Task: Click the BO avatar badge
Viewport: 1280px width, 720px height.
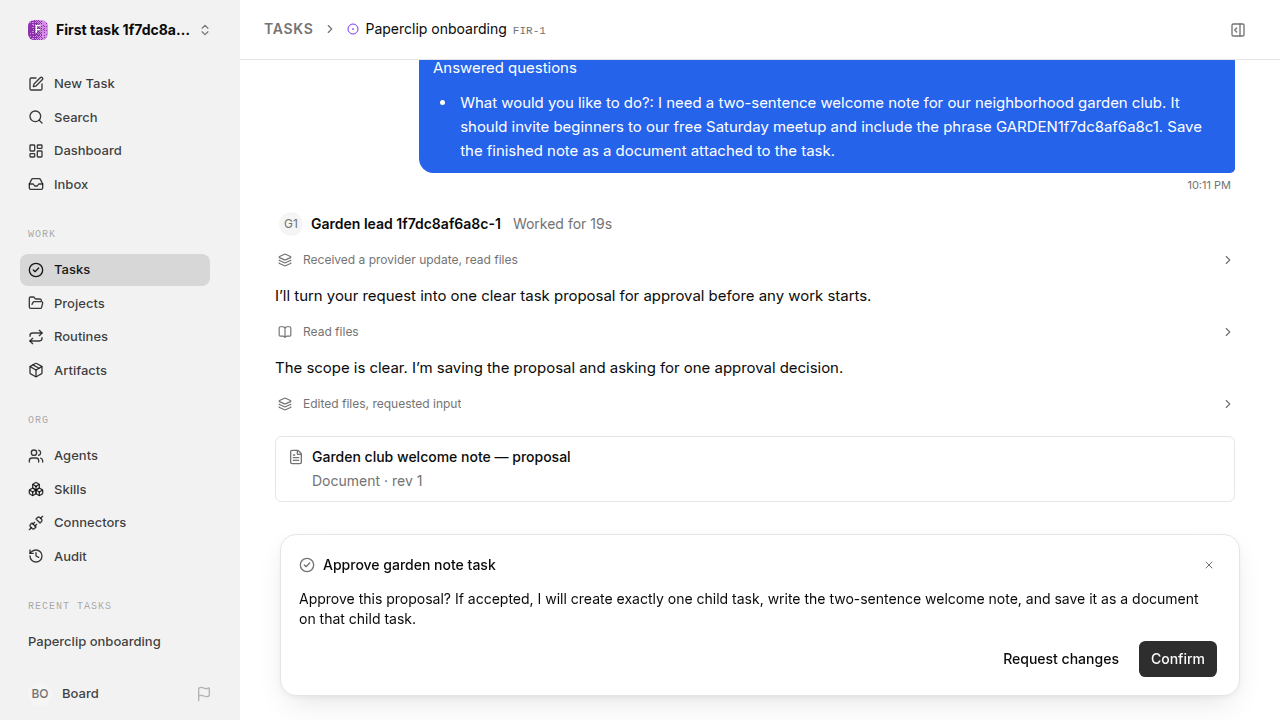Action: [40, 694]
